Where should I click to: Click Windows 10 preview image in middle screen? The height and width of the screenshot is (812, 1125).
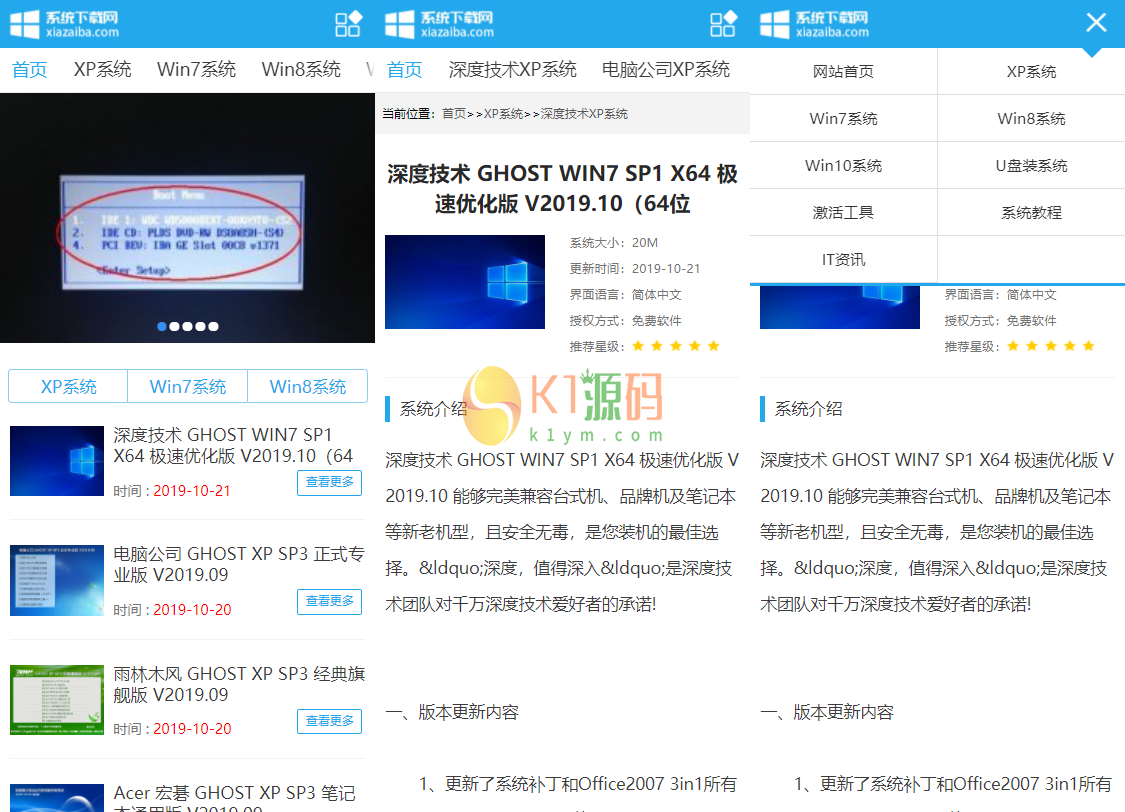[465, 282]
